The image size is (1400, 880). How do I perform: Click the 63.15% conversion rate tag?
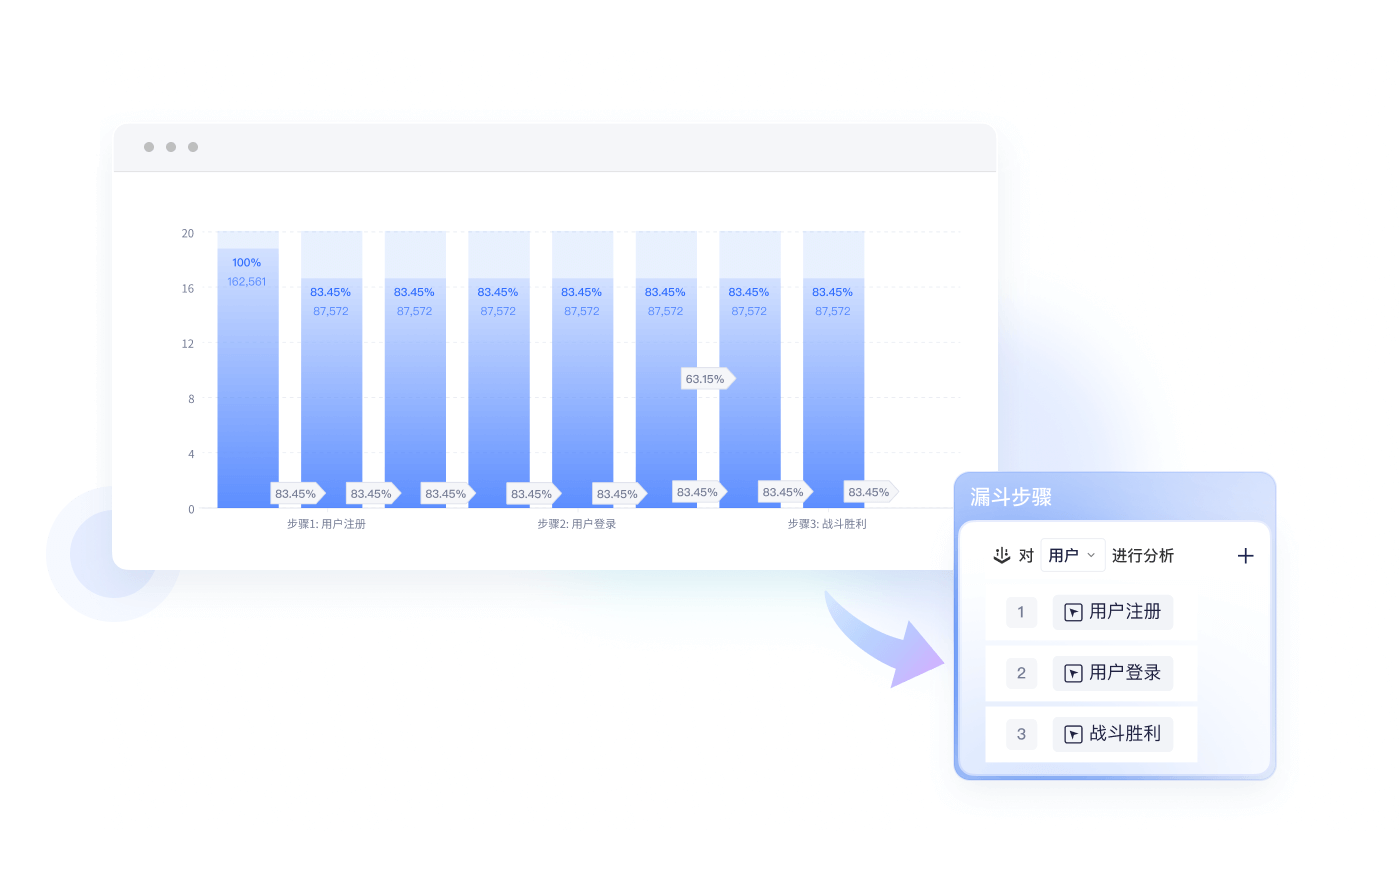pyautogui.click(x=707, y=379)
